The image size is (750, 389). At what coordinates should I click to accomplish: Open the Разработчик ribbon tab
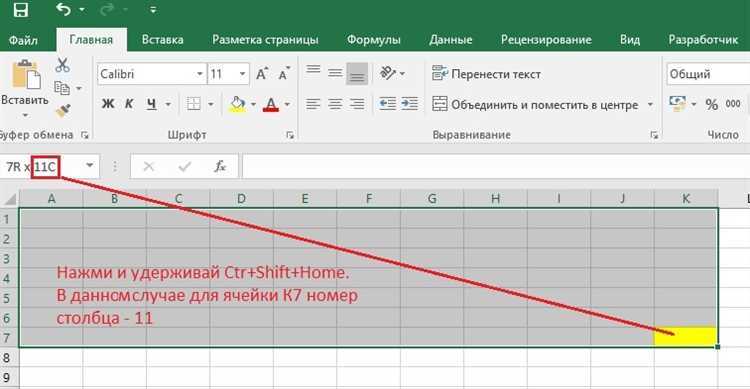pos(703,40)
